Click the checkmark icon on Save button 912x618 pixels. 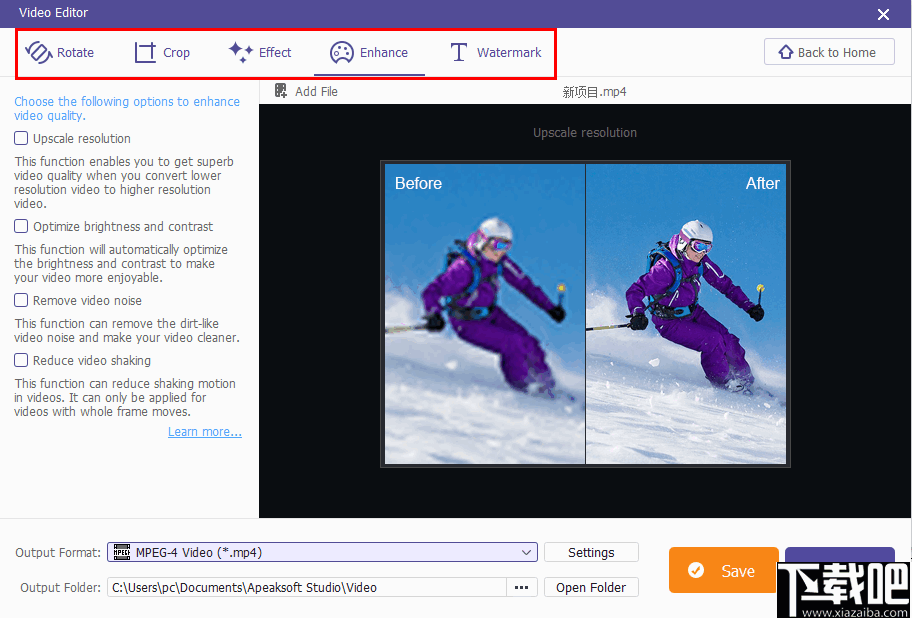point(697,570)
